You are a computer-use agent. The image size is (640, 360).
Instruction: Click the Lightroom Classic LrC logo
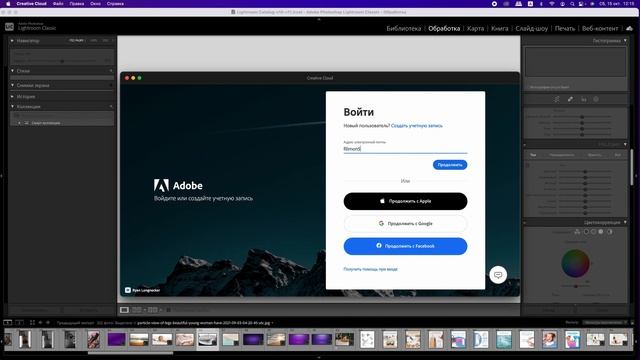point(9,27)
